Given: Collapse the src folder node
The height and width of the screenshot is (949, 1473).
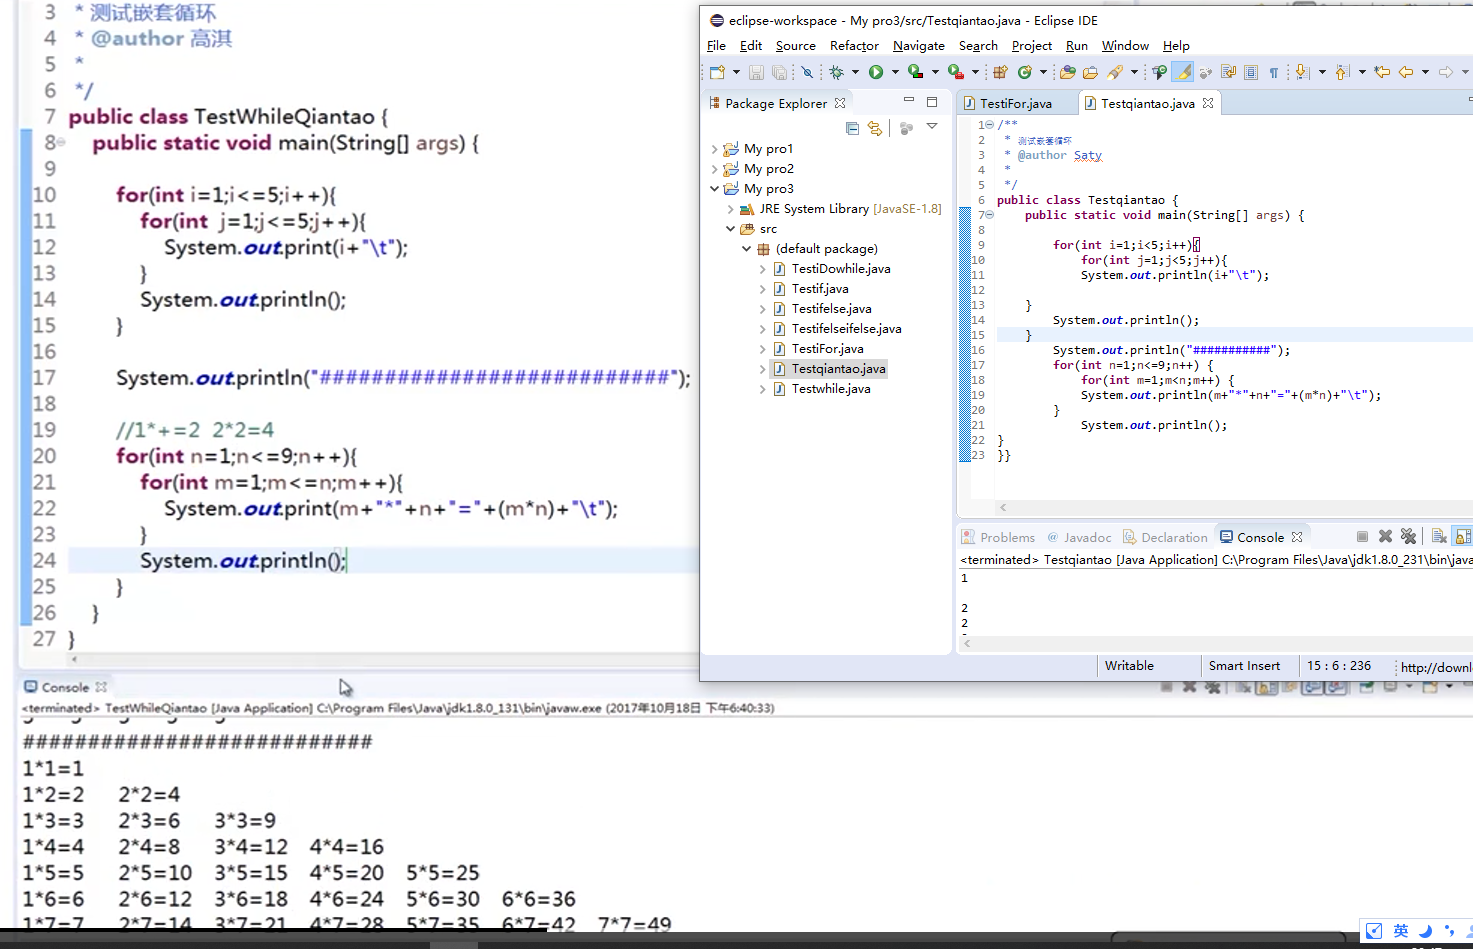Looking at the screenshot, I should pos(730,229).
